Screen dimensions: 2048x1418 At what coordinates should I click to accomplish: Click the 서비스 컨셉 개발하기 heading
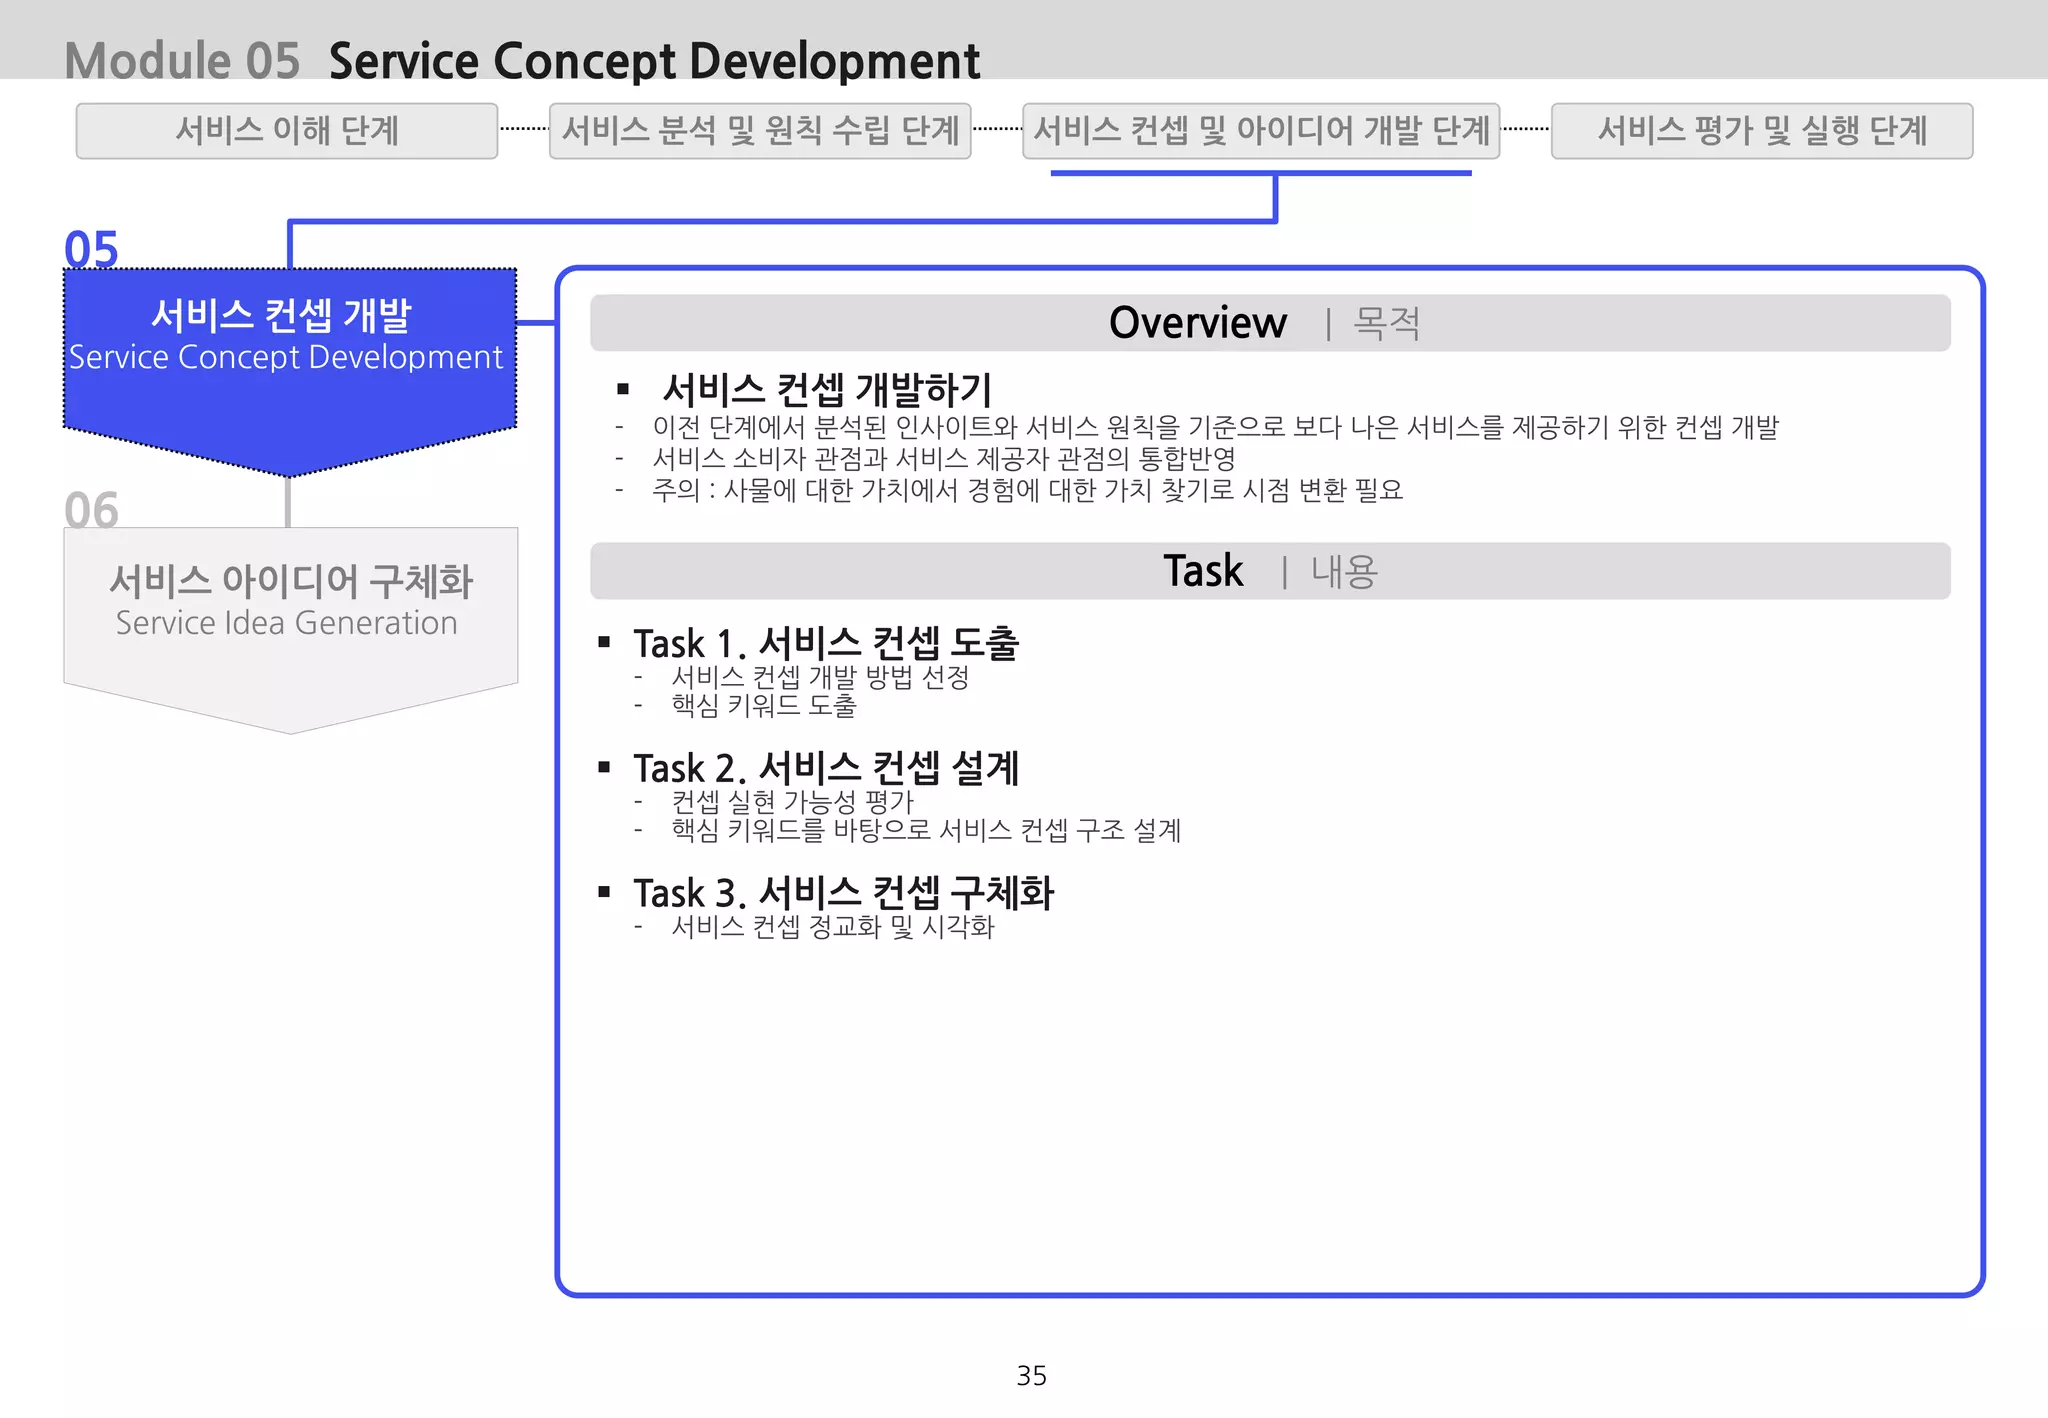827,389
